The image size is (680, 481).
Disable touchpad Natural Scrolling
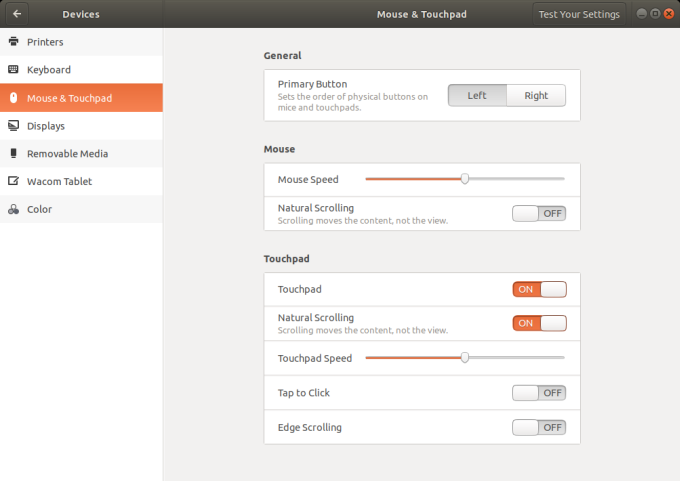[x=539, y=323]
